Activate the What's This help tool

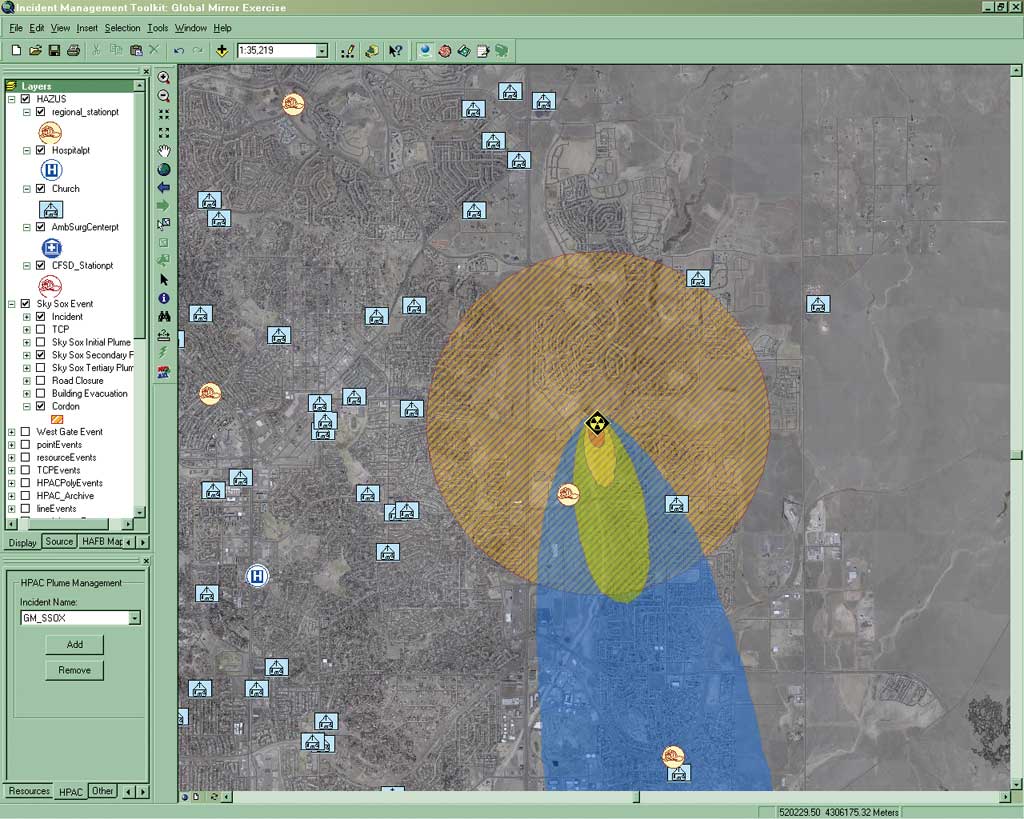pos(395,50)
